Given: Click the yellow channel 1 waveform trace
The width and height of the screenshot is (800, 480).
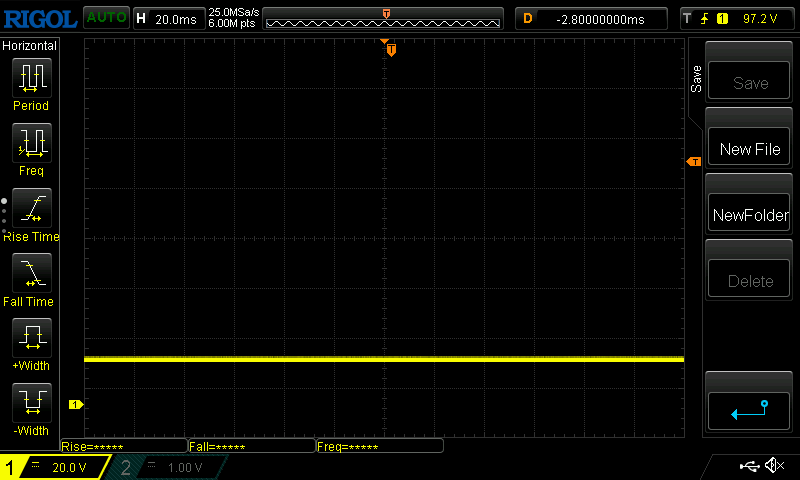Looking at the screenshot, I should pos(384,359).
